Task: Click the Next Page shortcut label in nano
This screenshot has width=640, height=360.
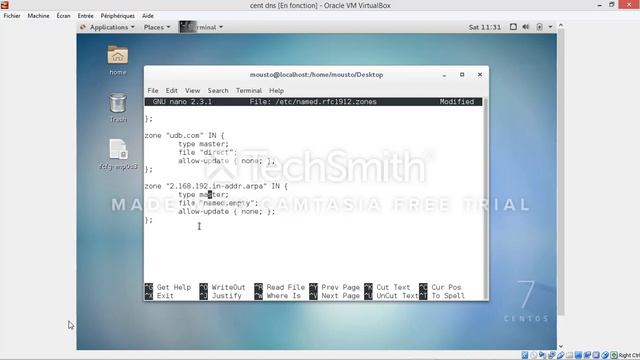Action: tap(340, 296)
